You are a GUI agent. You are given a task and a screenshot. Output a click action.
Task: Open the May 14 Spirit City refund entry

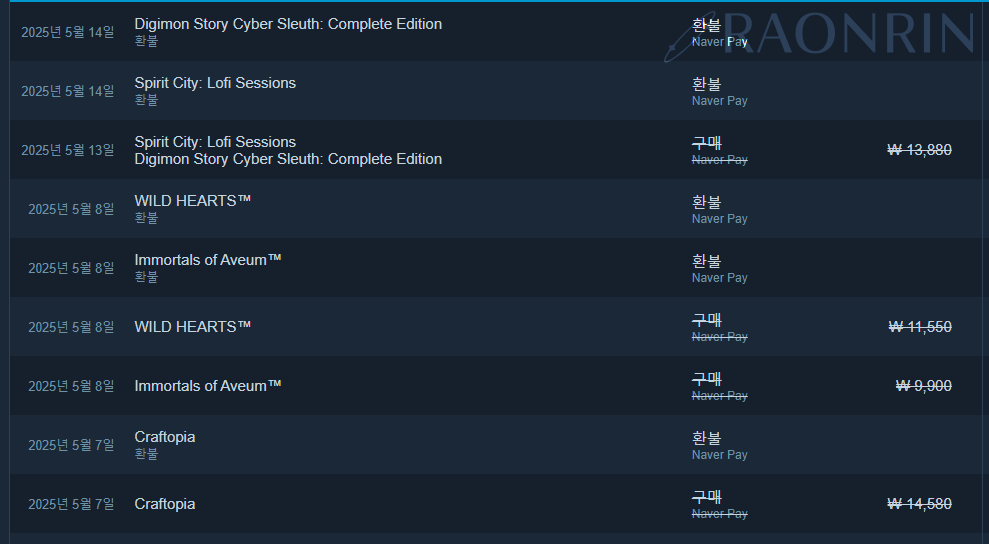[x=215, y=83]
